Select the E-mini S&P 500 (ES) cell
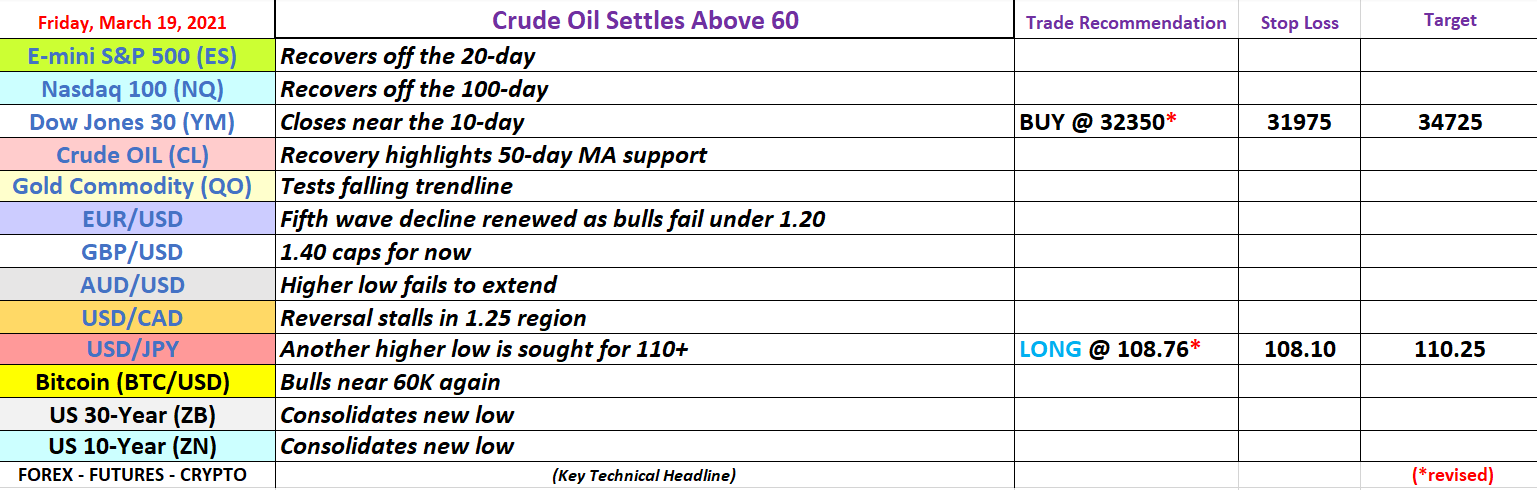The image size is (1537, 490). click(137, 57)
